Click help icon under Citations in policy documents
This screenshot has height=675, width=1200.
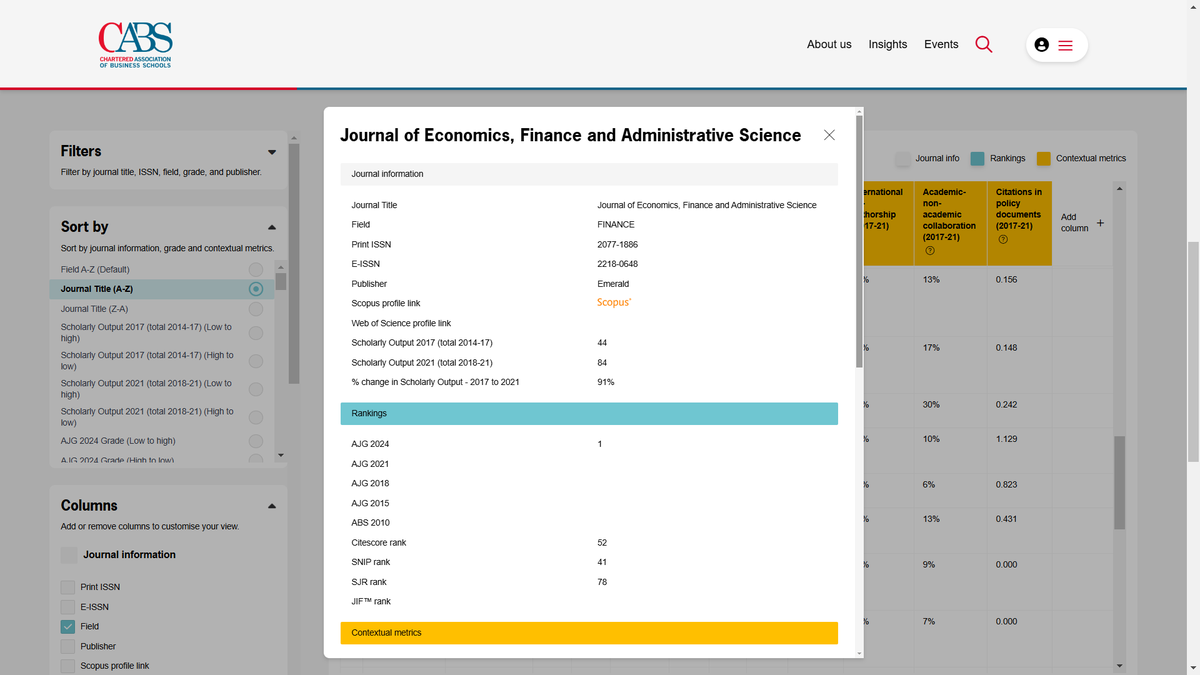[x=1002, y=238]
